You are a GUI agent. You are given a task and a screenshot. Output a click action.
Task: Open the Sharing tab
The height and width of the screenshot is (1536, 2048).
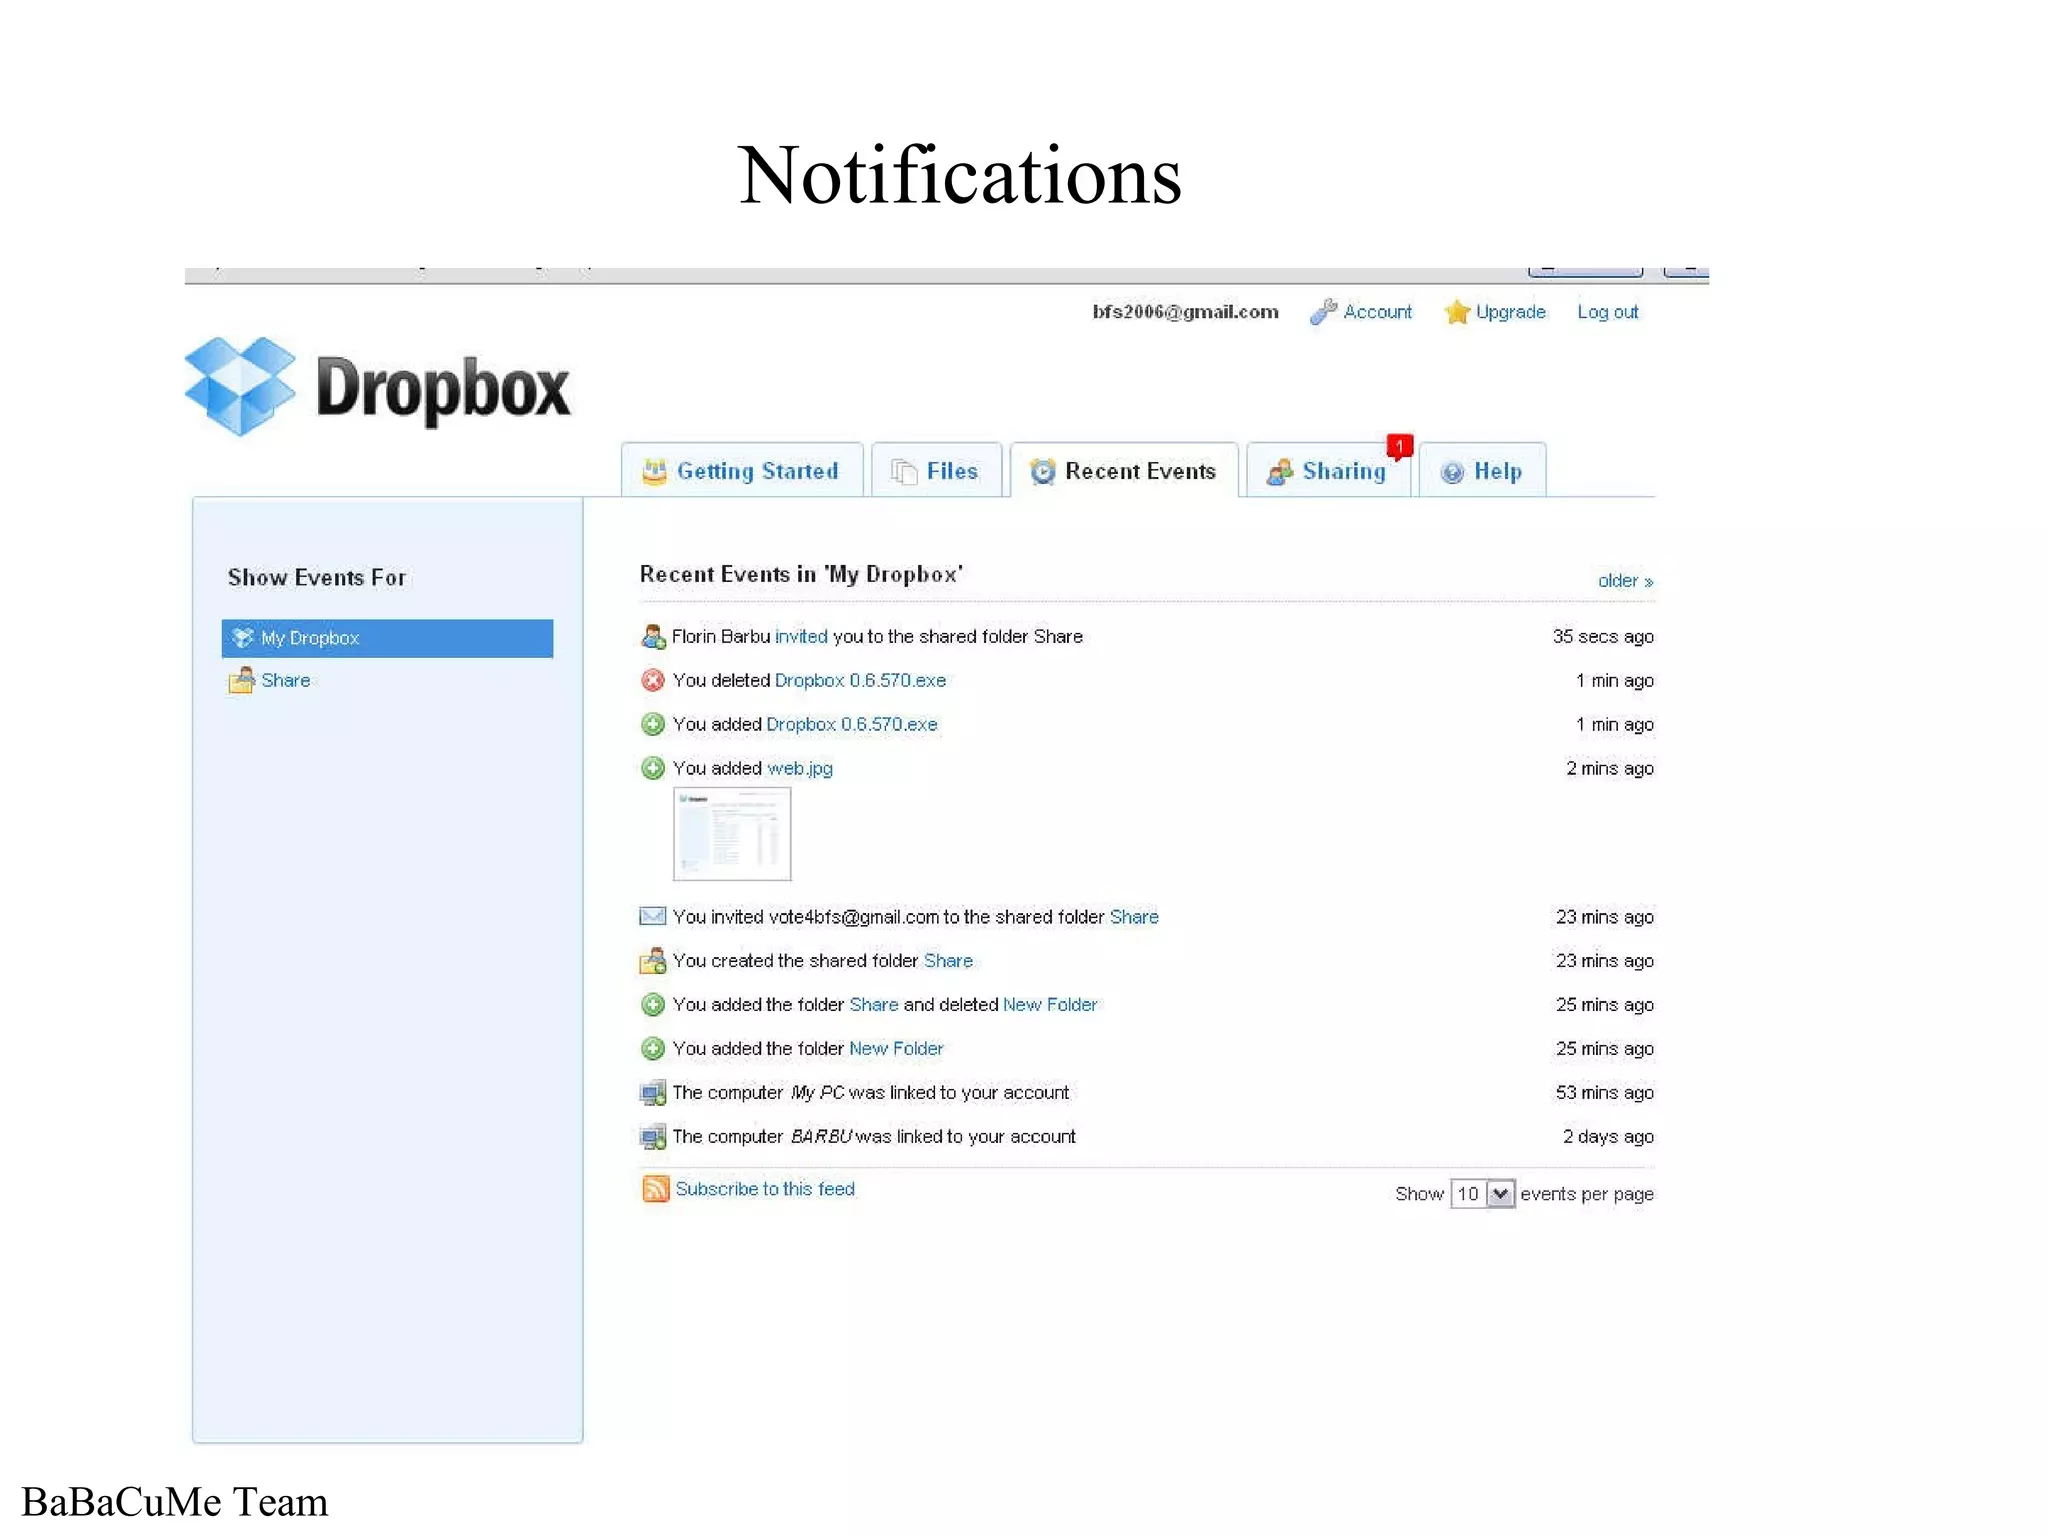pyautogui.click(x=1328, y=470)
